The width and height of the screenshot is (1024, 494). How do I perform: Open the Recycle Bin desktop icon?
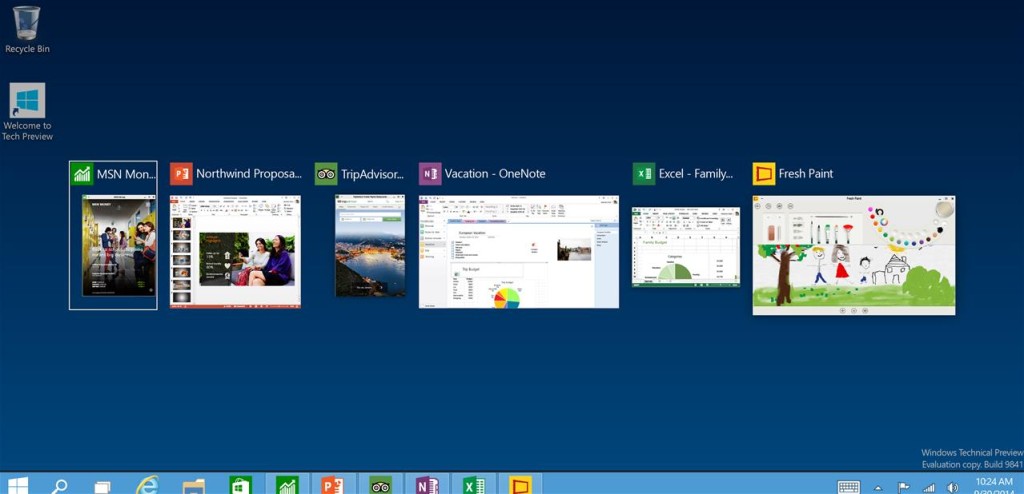click(x=27, y=30)
